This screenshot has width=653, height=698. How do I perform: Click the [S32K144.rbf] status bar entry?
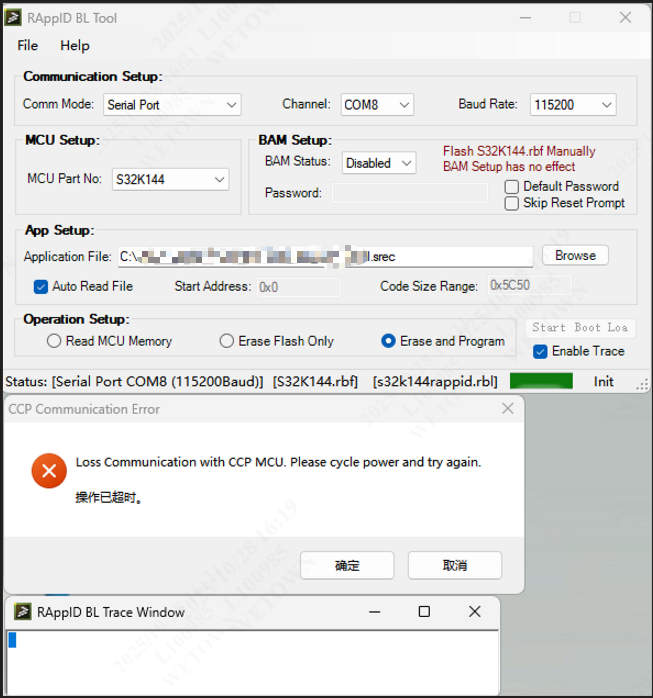(315, 381)
